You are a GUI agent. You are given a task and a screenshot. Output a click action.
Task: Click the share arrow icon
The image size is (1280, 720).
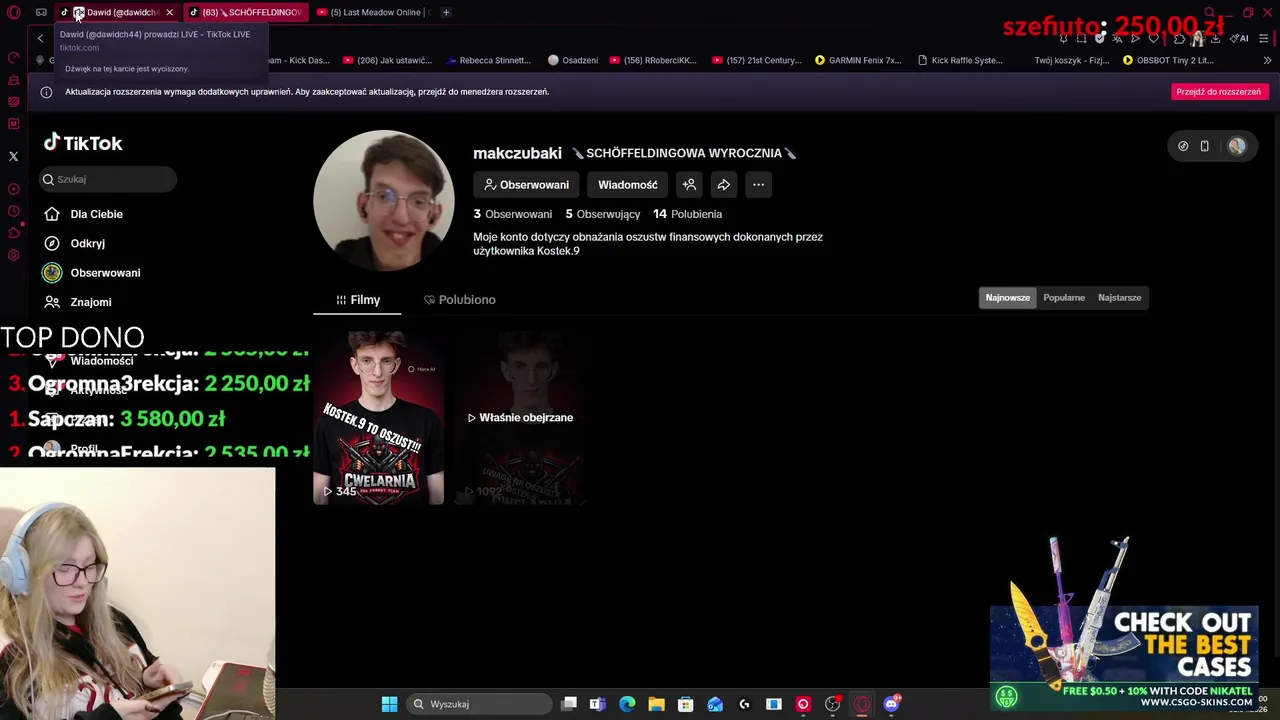723,184
